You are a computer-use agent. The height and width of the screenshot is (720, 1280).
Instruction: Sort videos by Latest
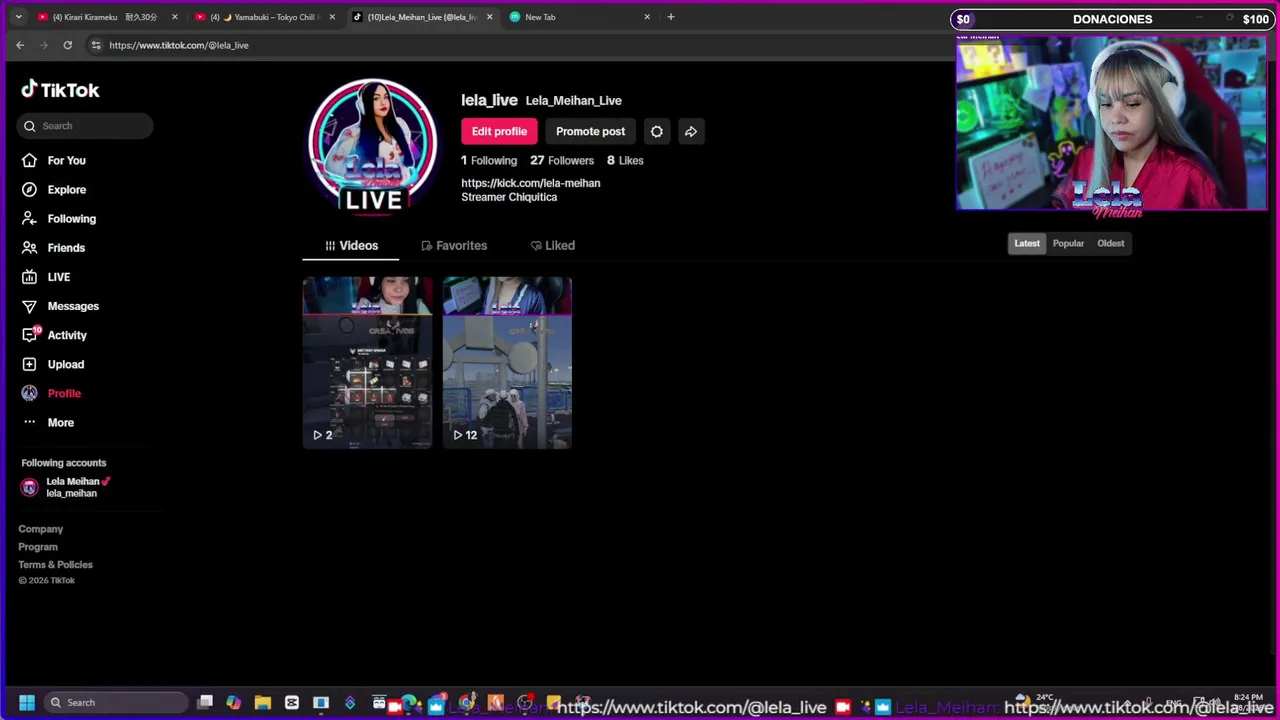point(1027,243)
